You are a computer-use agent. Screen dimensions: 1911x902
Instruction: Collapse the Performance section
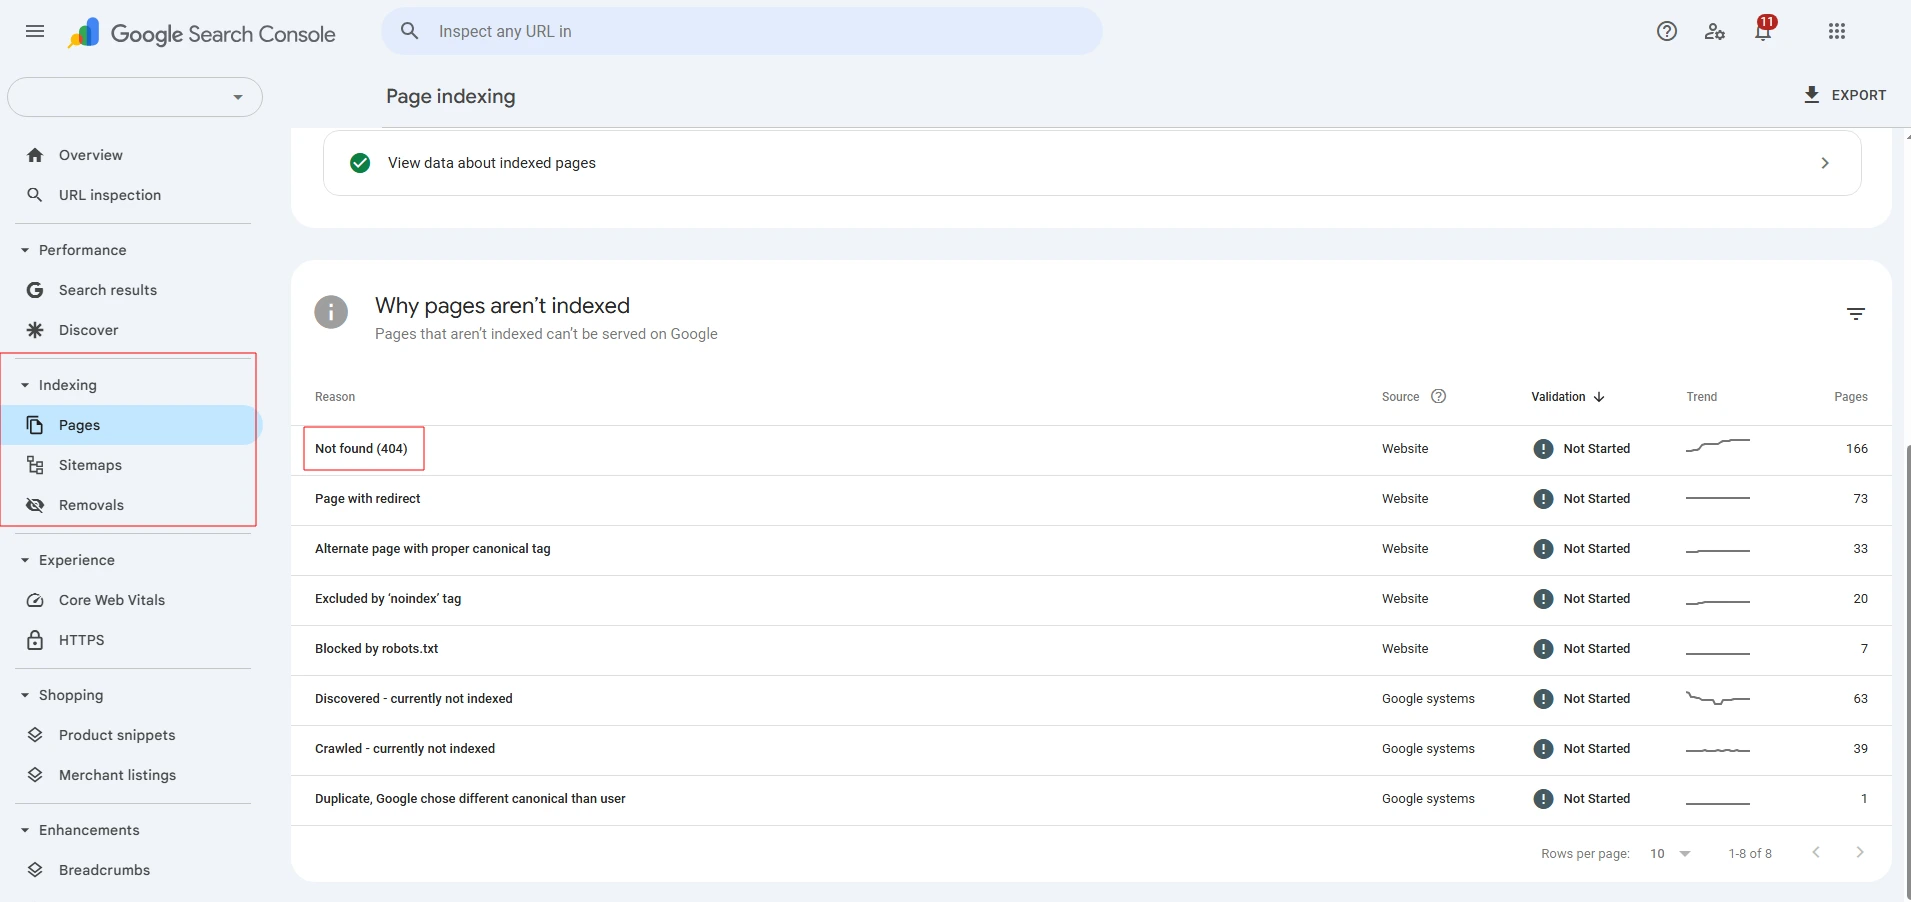point(25,250)
